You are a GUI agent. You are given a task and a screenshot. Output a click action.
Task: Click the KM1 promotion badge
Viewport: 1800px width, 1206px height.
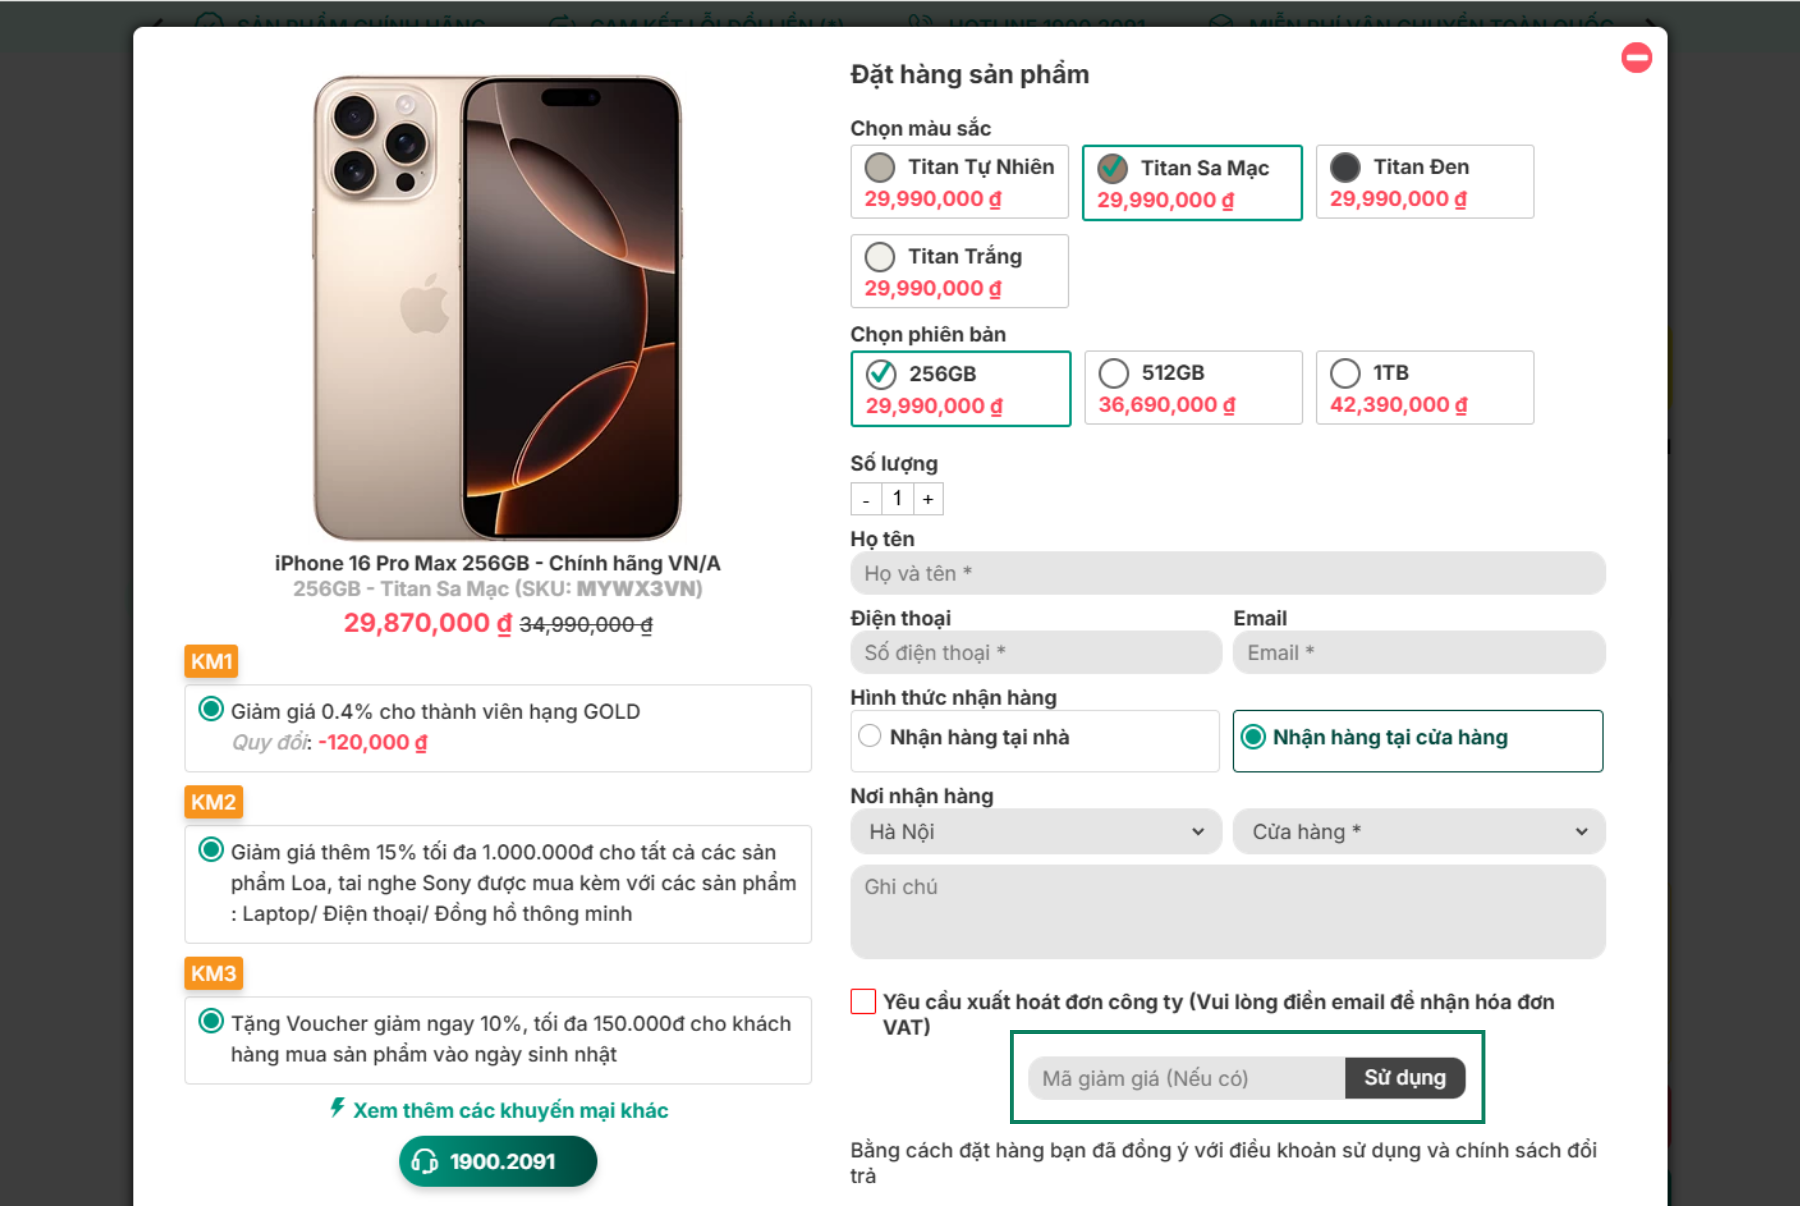tap(211, 661)
